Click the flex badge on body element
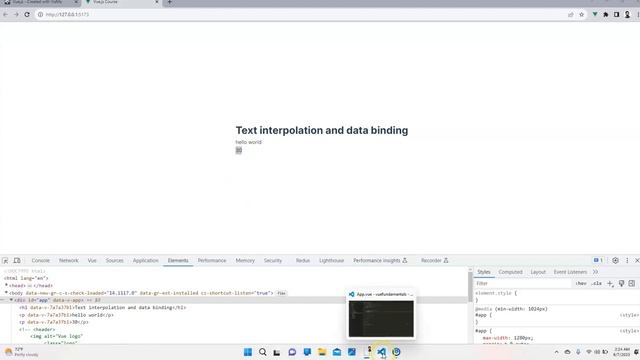 point(281,293)
